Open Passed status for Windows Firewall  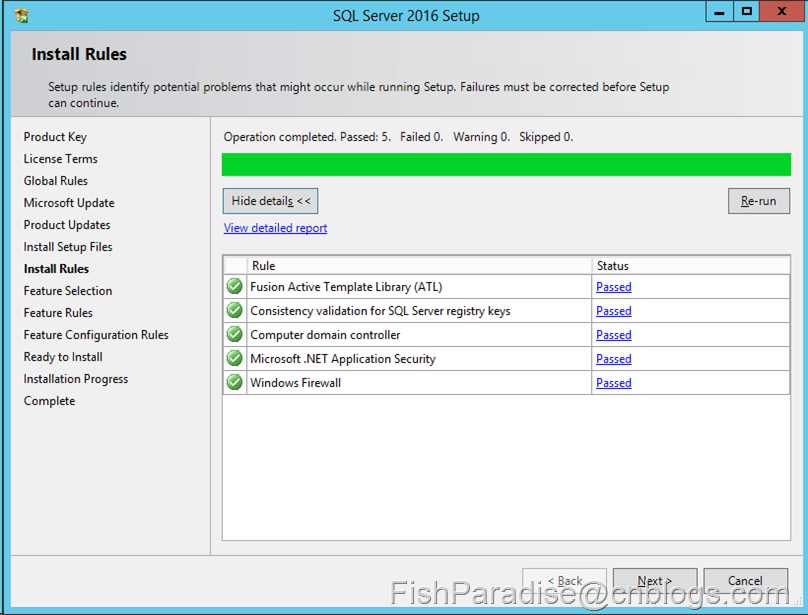tap(613, 383)
